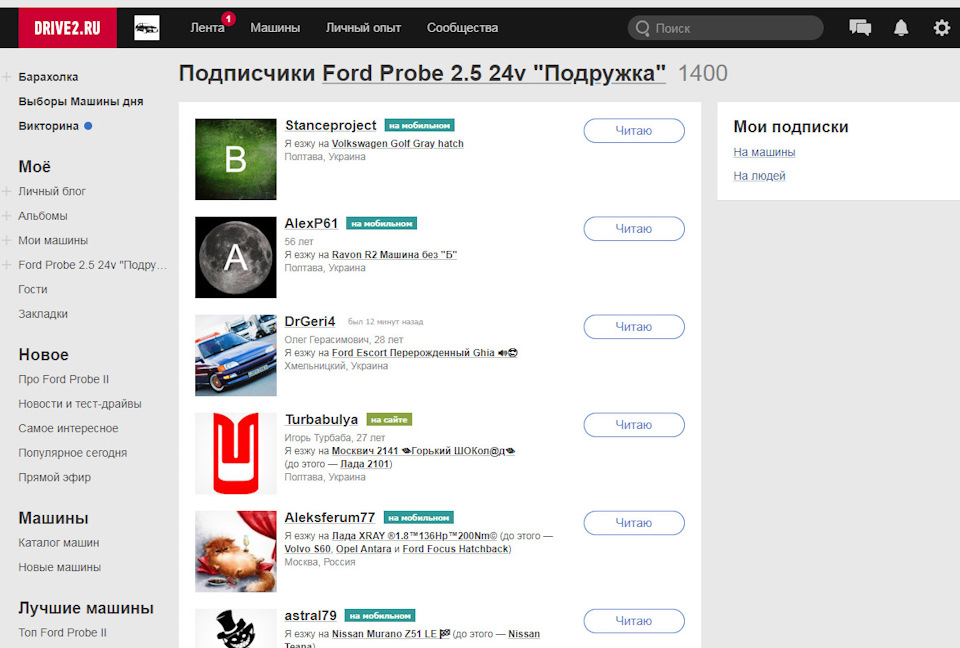Open the Машины menu item
This screenshot has height=648, width=960.
pyautogui.click(x=275, y=28)
